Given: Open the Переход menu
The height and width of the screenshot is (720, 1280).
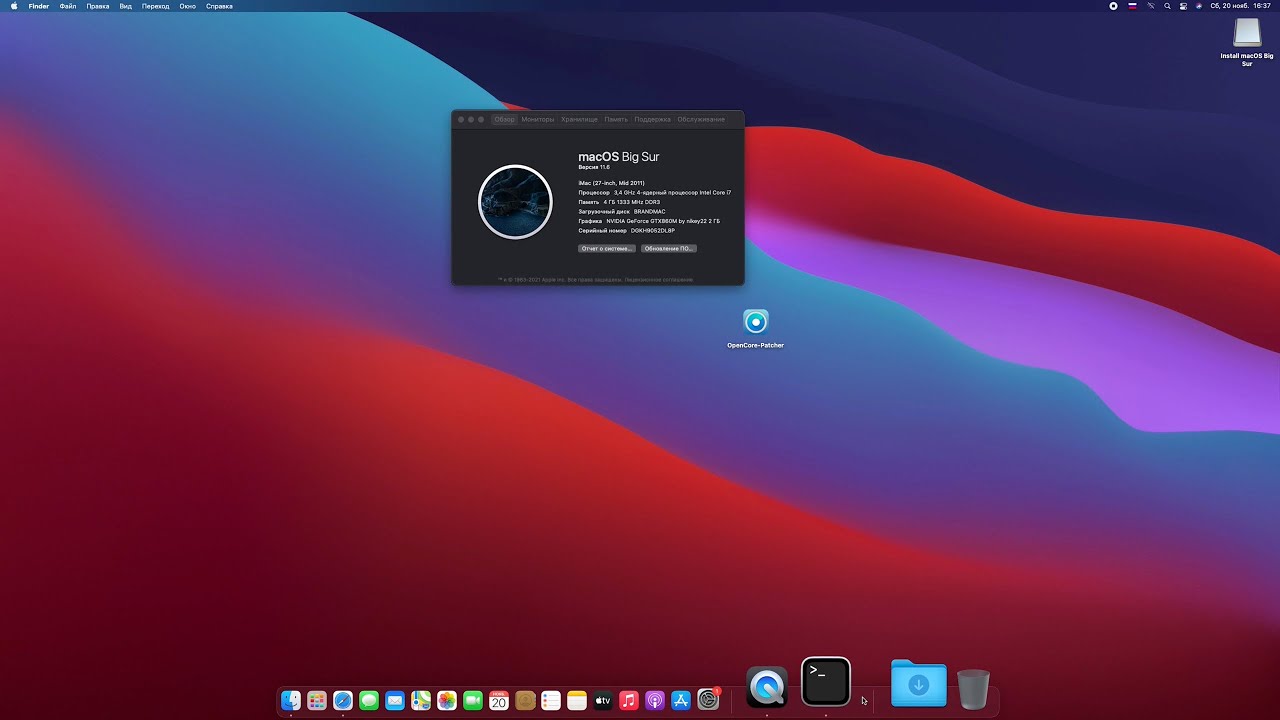Looking at the screenshot, I should click(155, 6).
